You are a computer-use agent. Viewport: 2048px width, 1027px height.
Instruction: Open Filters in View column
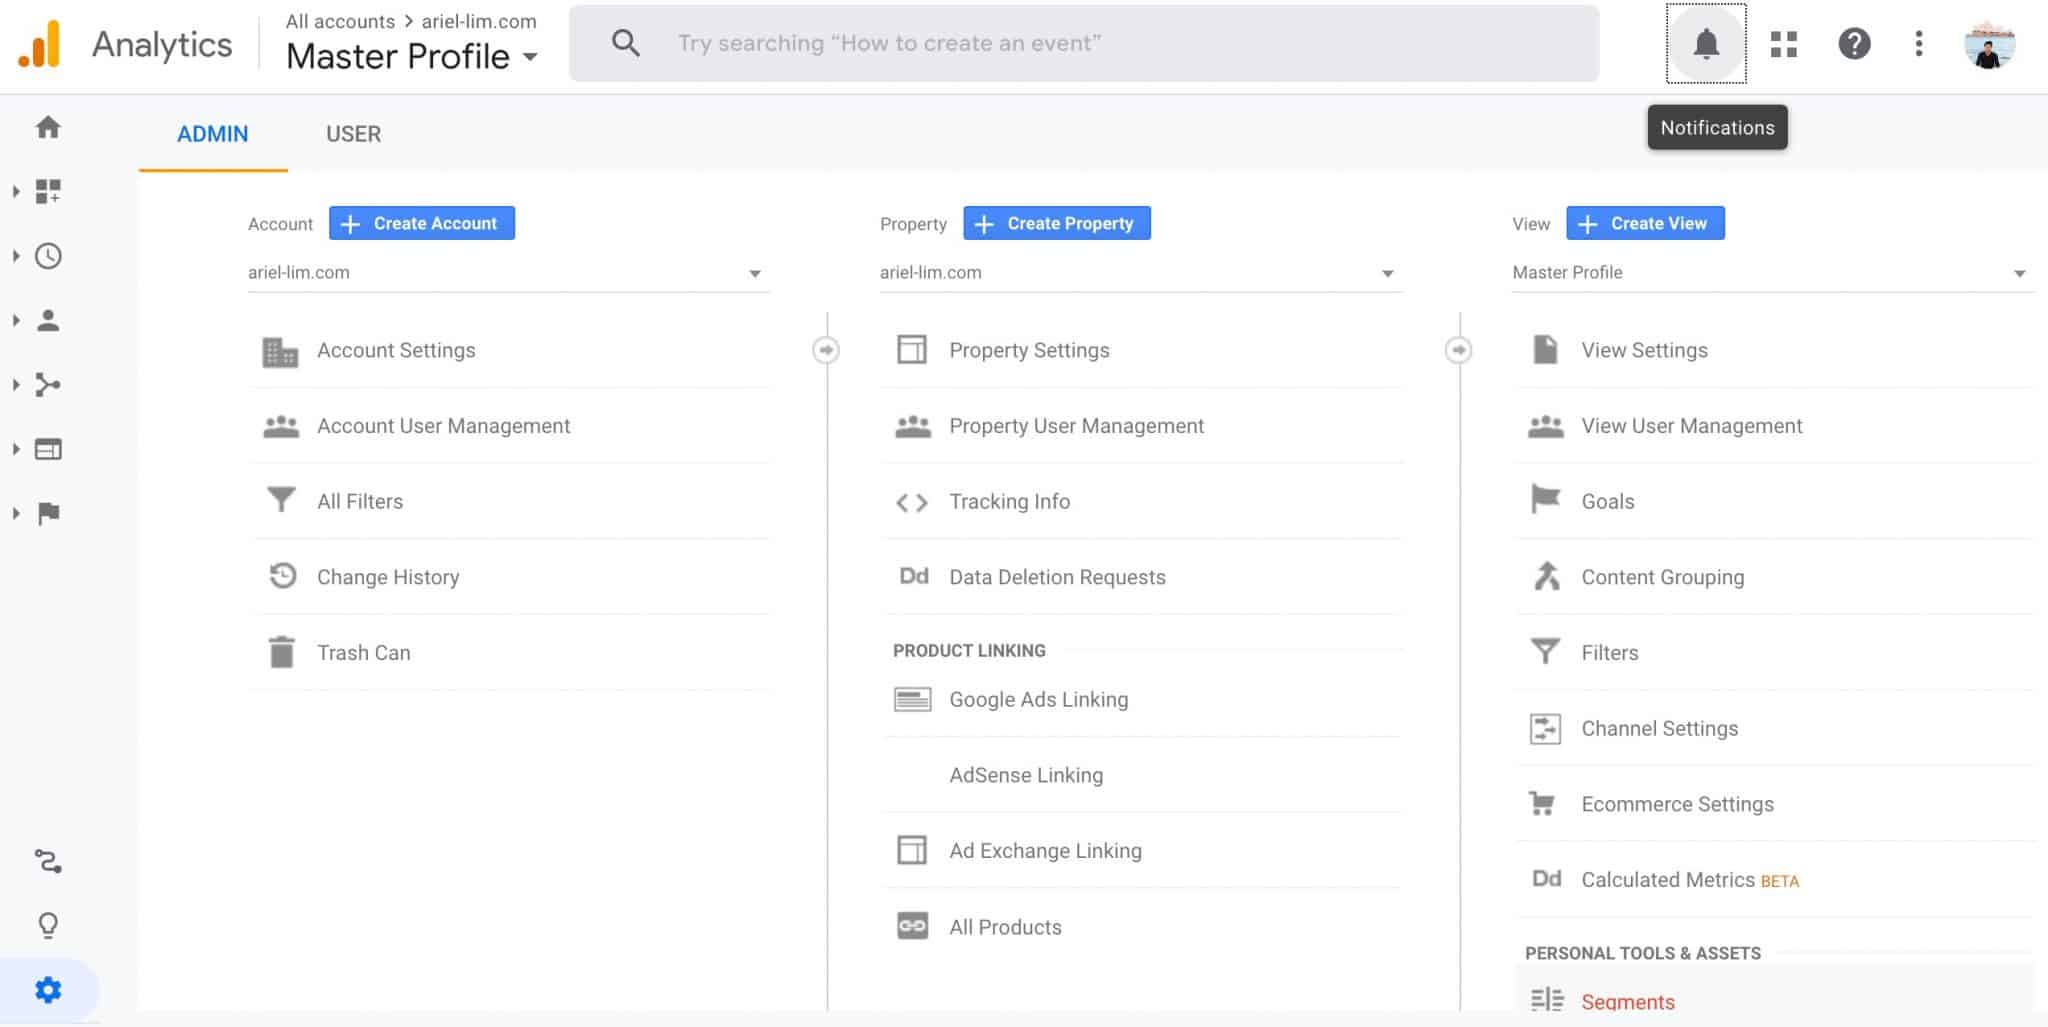tap(1774, 652)
